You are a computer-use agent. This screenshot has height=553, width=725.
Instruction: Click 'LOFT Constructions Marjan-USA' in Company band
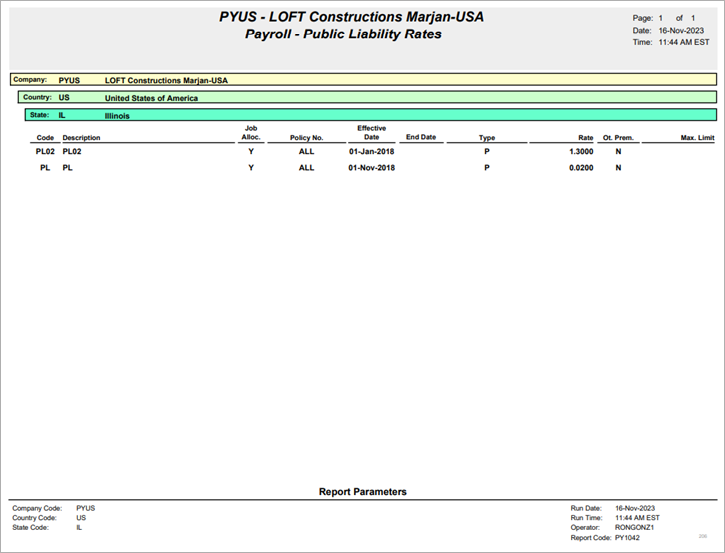[166, 80]
